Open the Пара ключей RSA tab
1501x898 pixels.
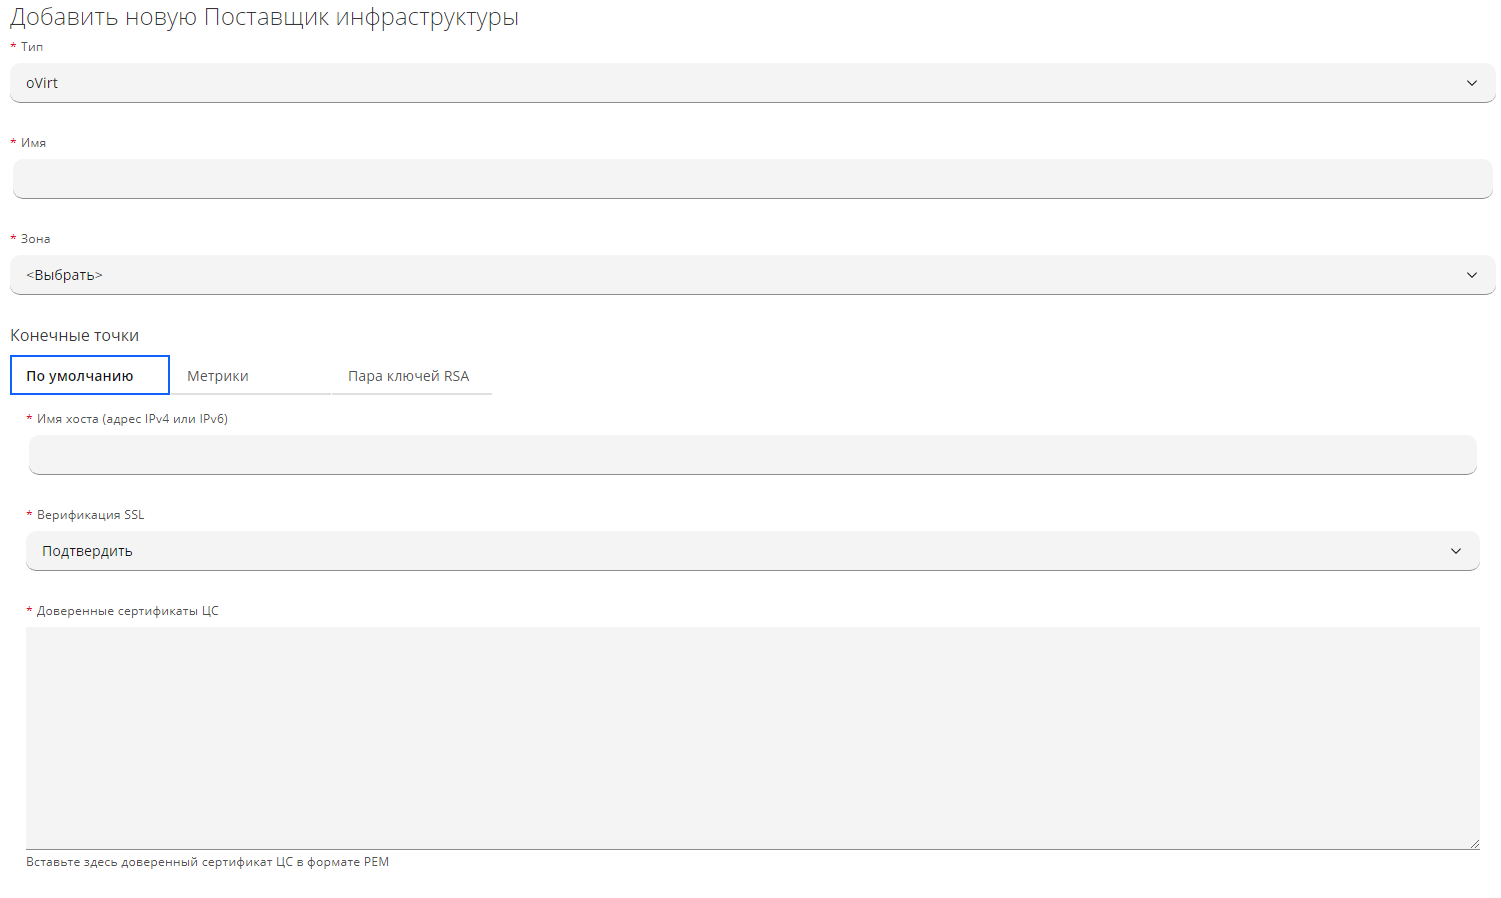click(409, 376)
